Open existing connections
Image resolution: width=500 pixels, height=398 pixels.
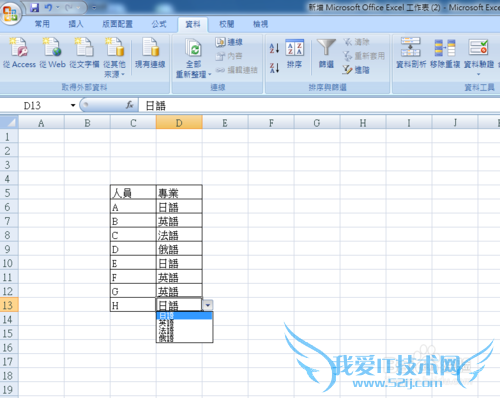tap(150, 54)
